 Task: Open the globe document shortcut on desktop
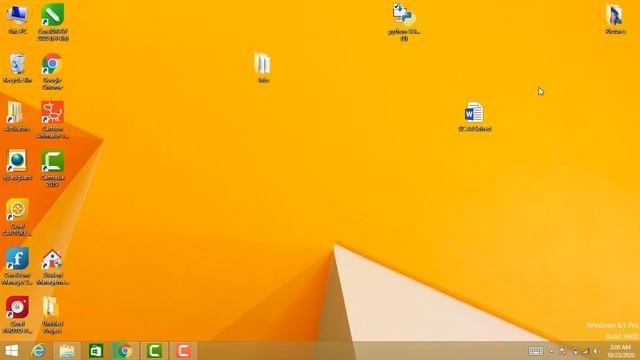(17, 165)
